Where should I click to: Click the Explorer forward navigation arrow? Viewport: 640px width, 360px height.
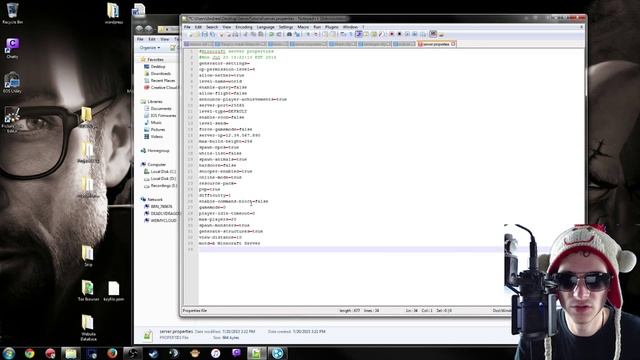149,29
